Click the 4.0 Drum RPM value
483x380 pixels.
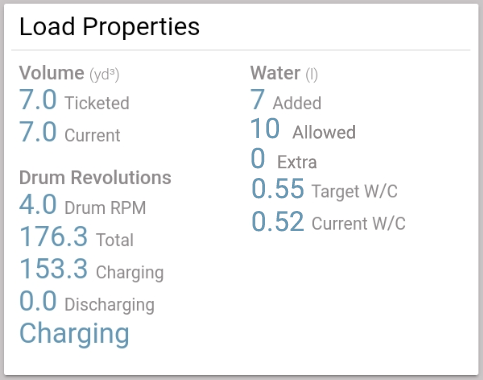38,205
